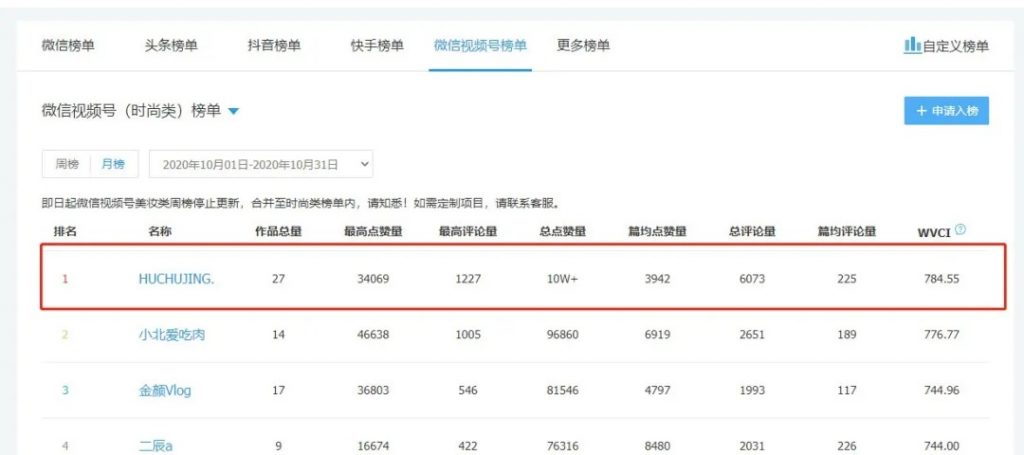Go to the 抖音榜单 tab

274,45
